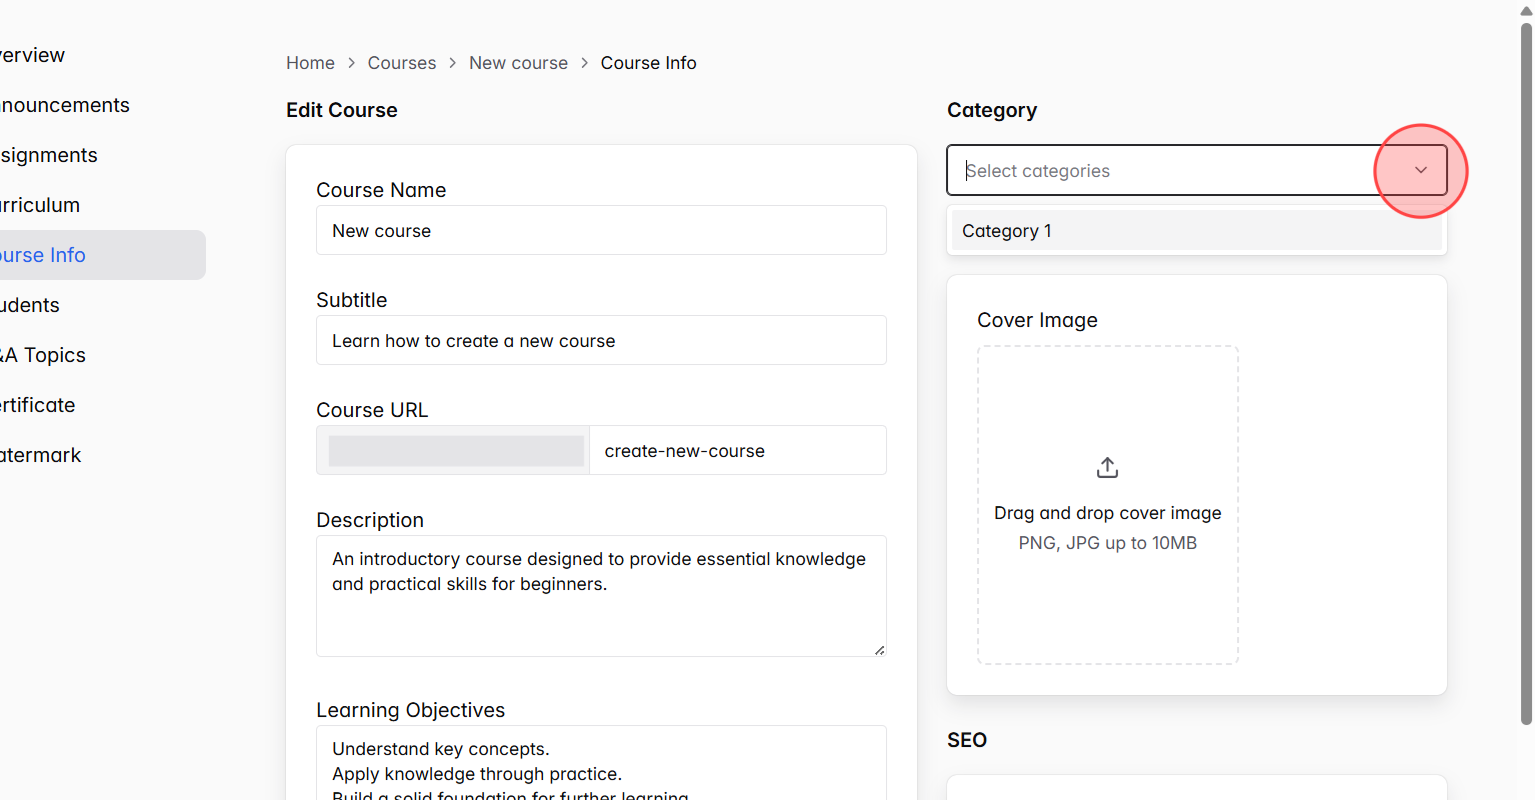Open the Category dropdown chevron

[1419, 170]
